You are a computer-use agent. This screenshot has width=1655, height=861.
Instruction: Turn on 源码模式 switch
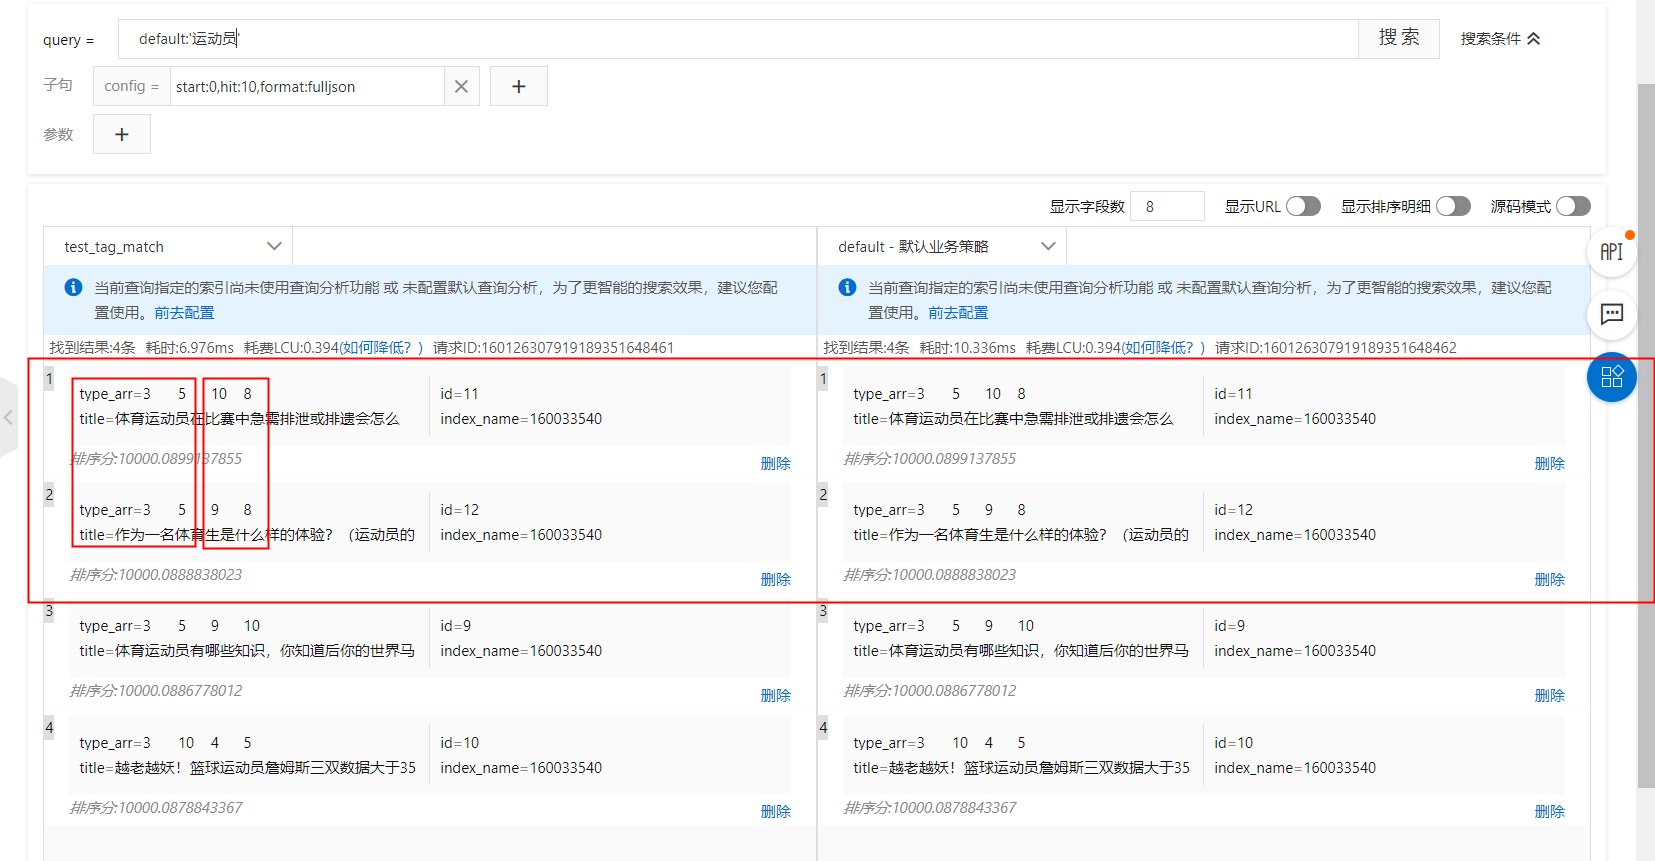click(x=1573, y=206)
